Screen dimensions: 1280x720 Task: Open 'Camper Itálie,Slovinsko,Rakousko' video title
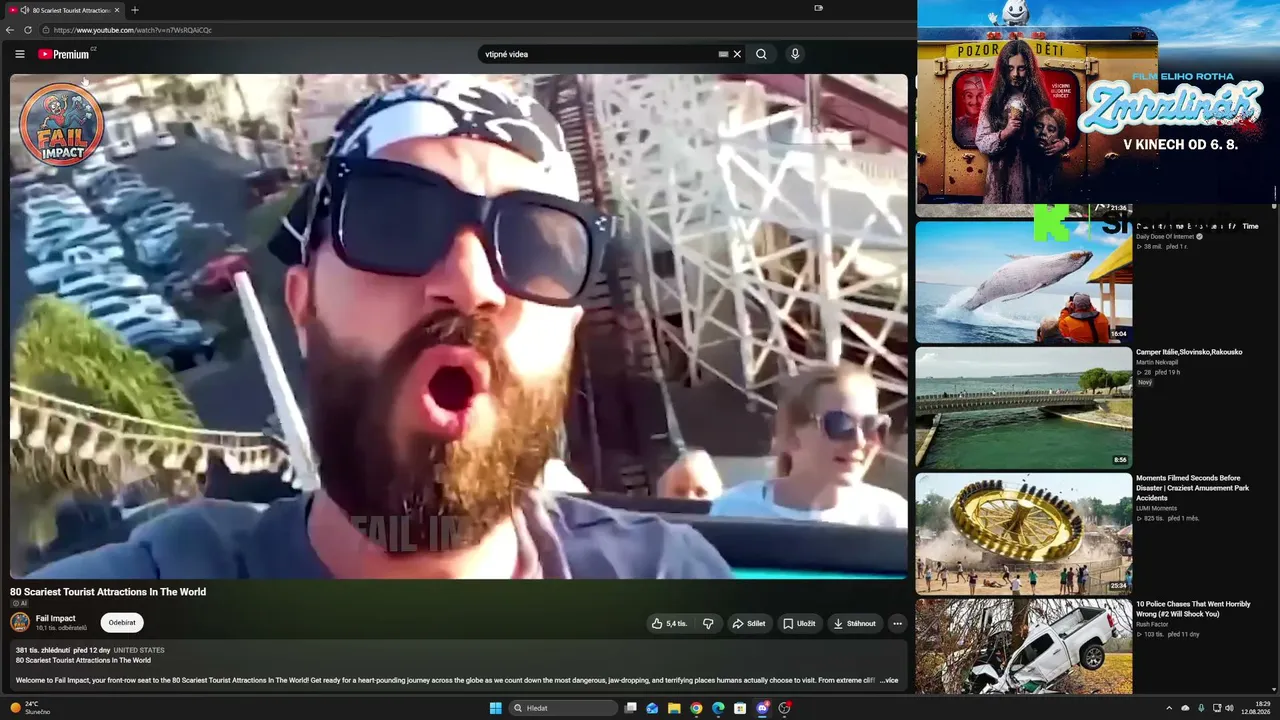1189,352
